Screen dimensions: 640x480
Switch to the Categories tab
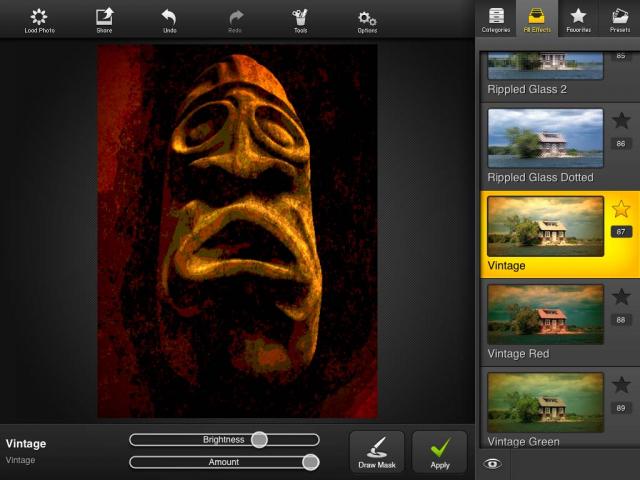[x=495, y=19]
